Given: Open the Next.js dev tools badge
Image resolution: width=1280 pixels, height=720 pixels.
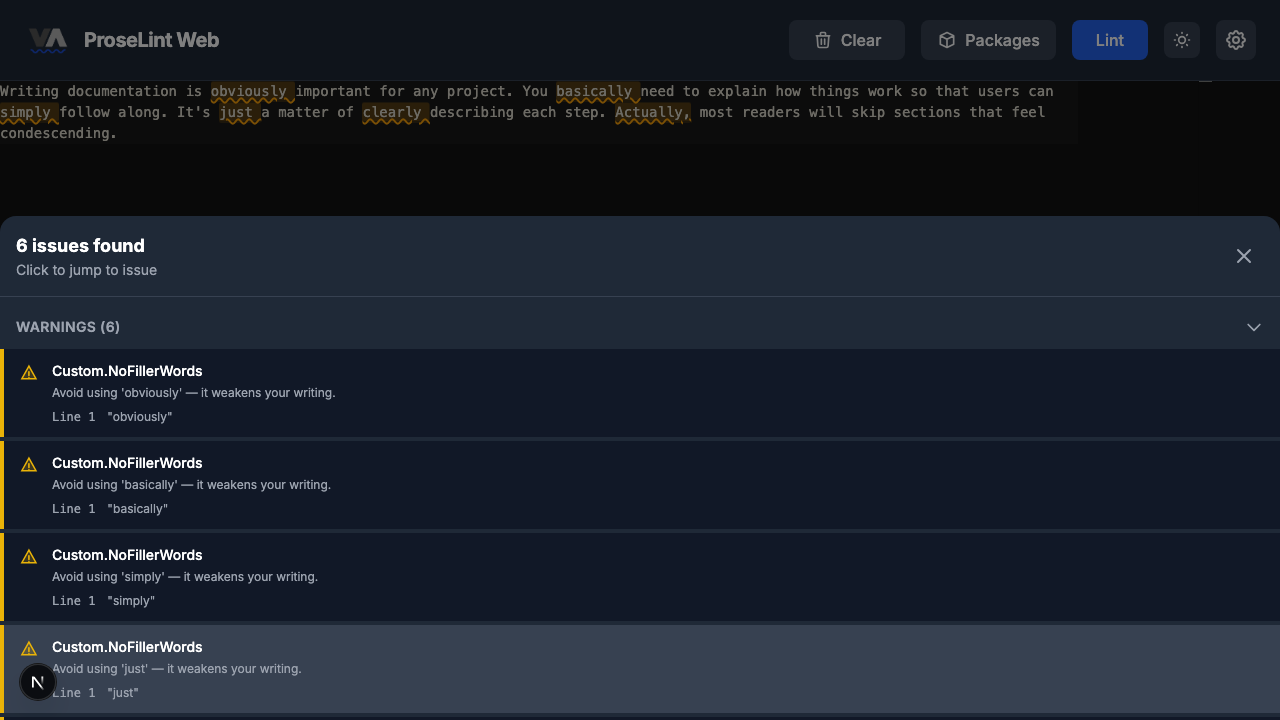Looking at the screenshot, I should pos(37,682).
